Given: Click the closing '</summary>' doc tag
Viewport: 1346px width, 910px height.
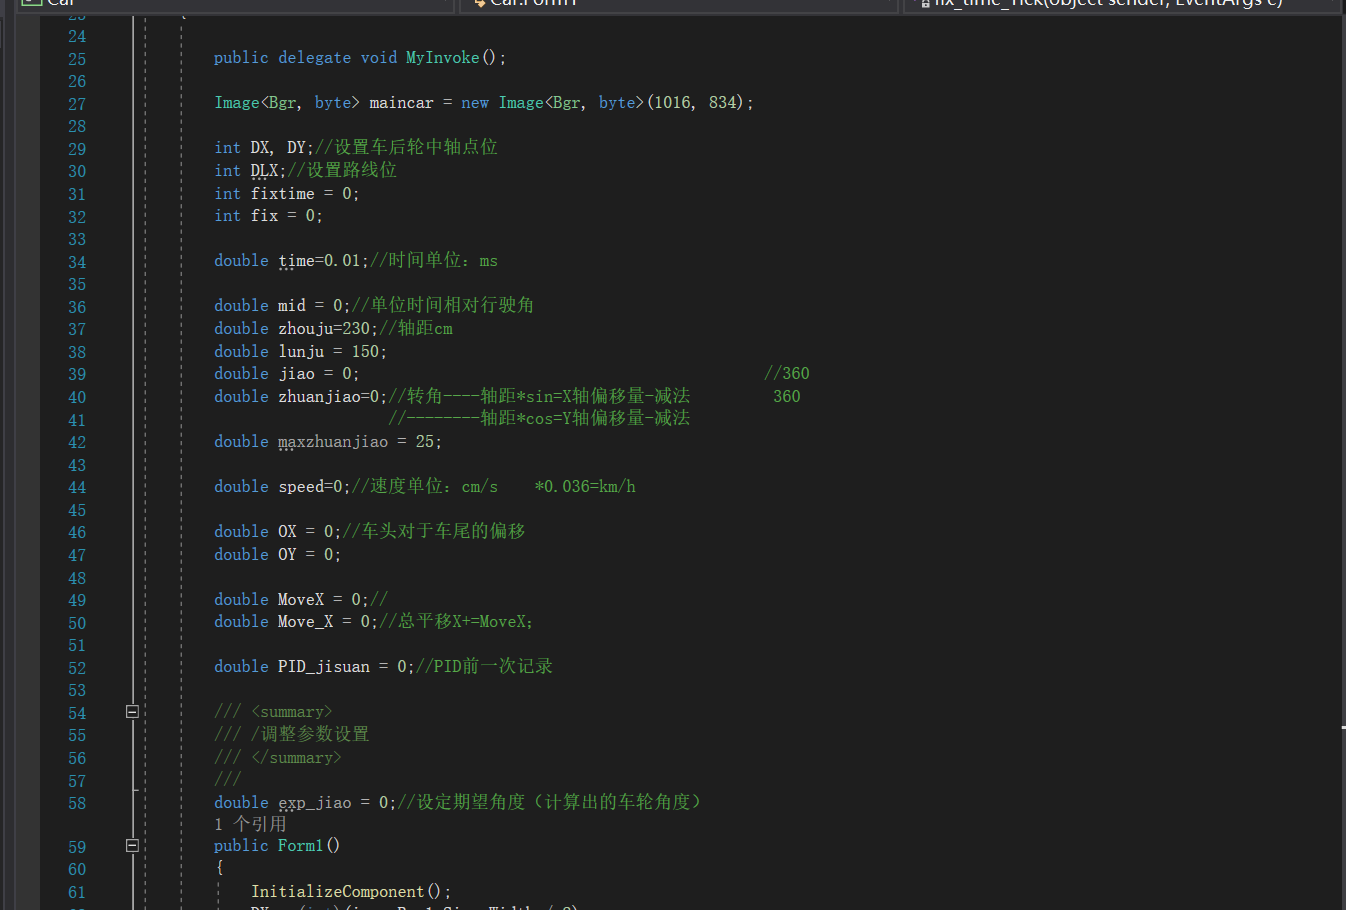Looking at the screenshot, I should (x=296, y=758).
